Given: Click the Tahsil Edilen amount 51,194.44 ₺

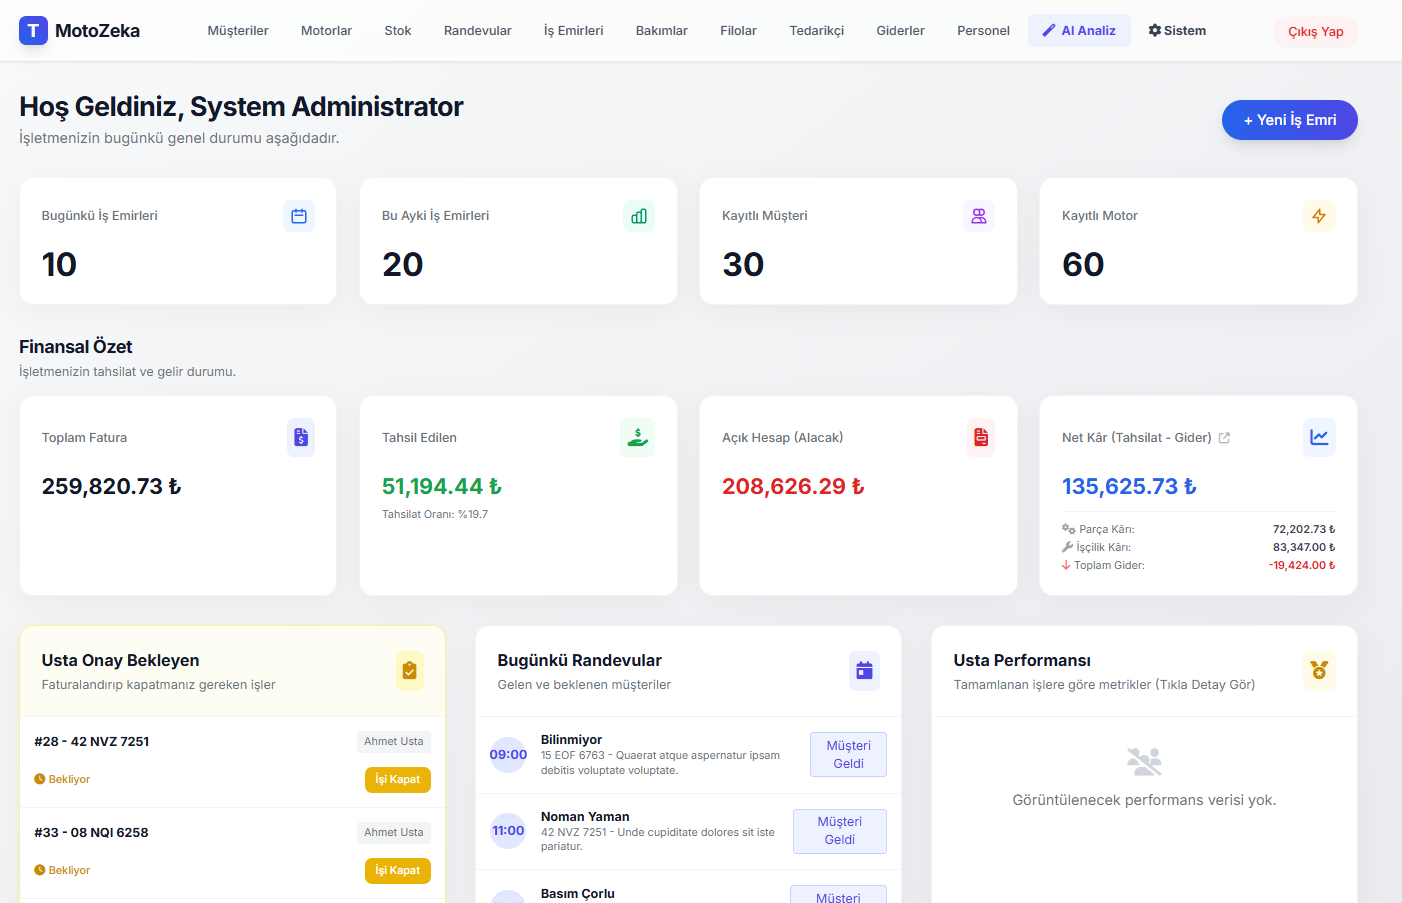Looking at the screenshot, I should (442, 487).
